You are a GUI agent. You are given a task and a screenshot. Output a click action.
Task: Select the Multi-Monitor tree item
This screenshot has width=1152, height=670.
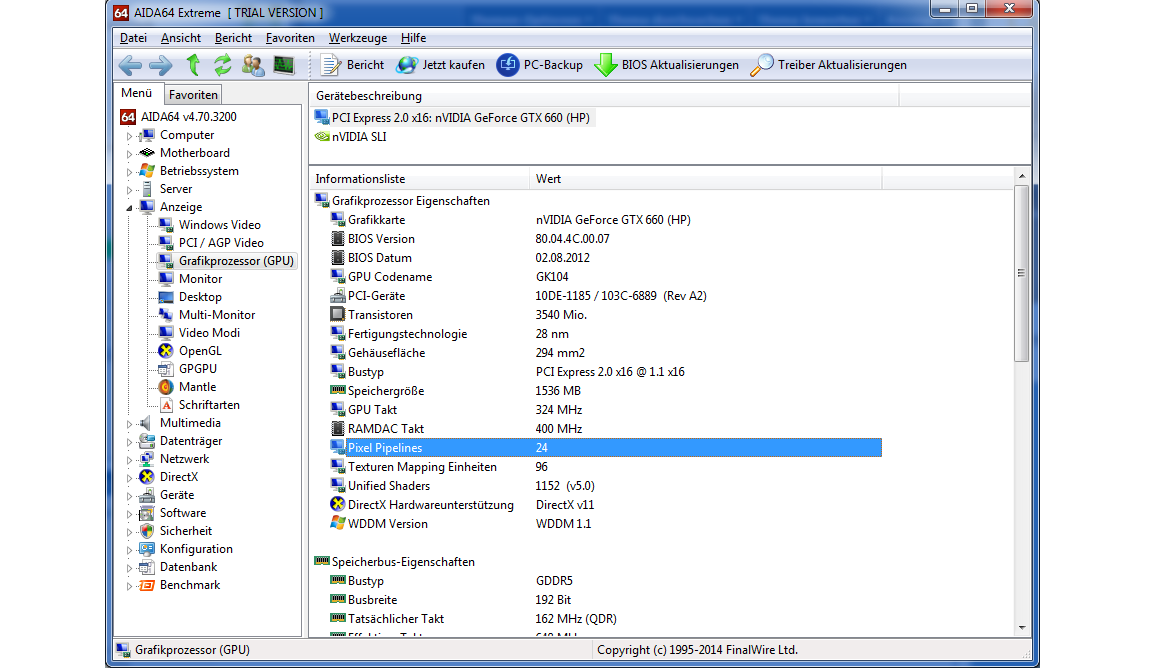(x=217, y=315)
